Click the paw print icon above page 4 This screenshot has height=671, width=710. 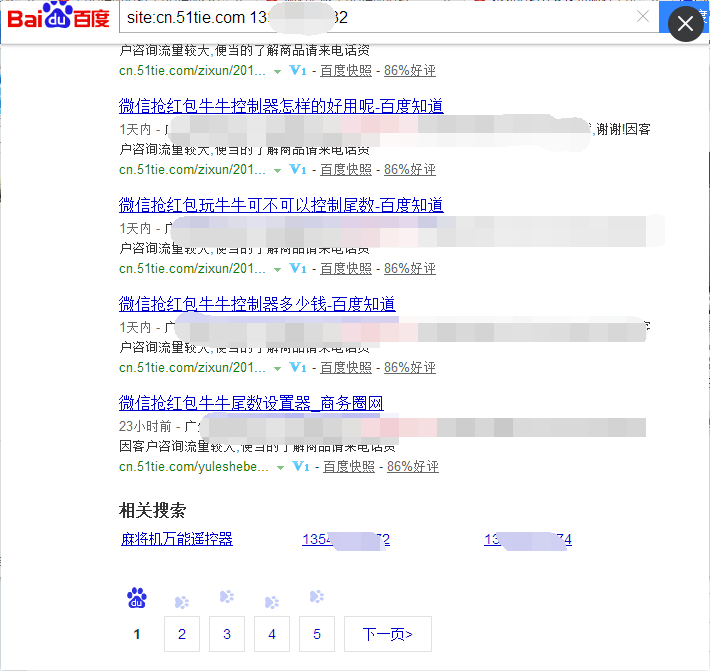(272, 602)
